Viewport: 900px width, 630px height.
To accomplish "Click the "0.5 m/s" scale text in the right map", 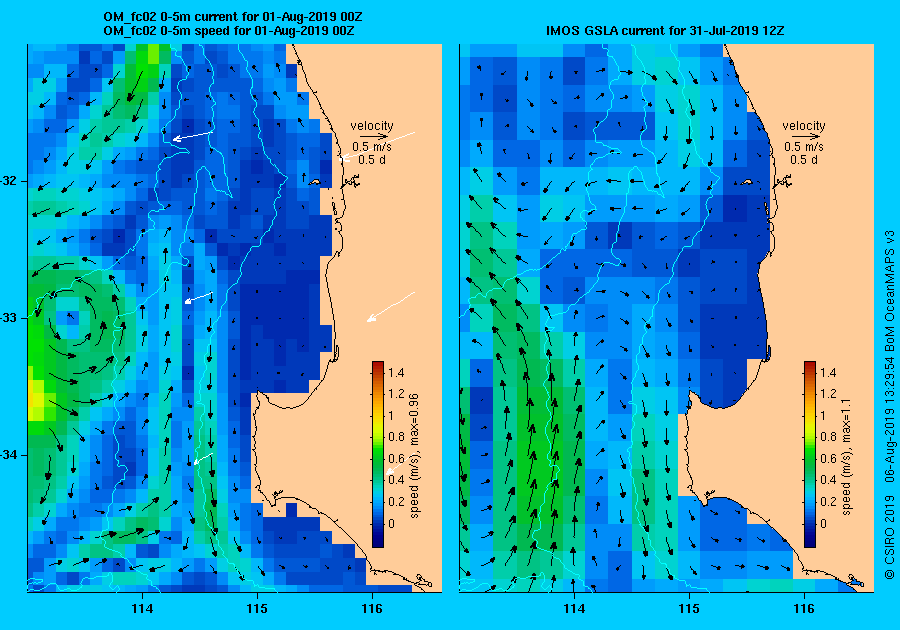I will [x=804, y=147].
